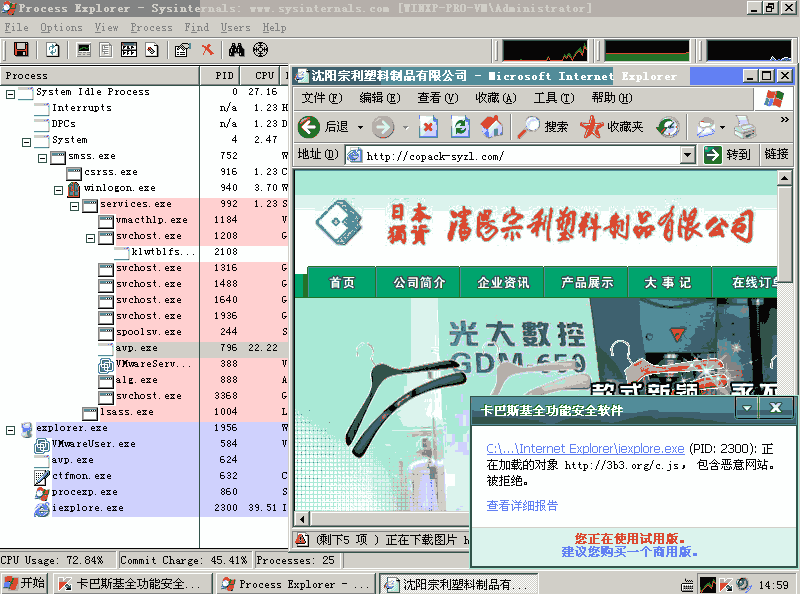The width and height of the screenshot is (800, 594).
Task: Collapse the winlogon.exe tree node
Action: tap(58, 190)
